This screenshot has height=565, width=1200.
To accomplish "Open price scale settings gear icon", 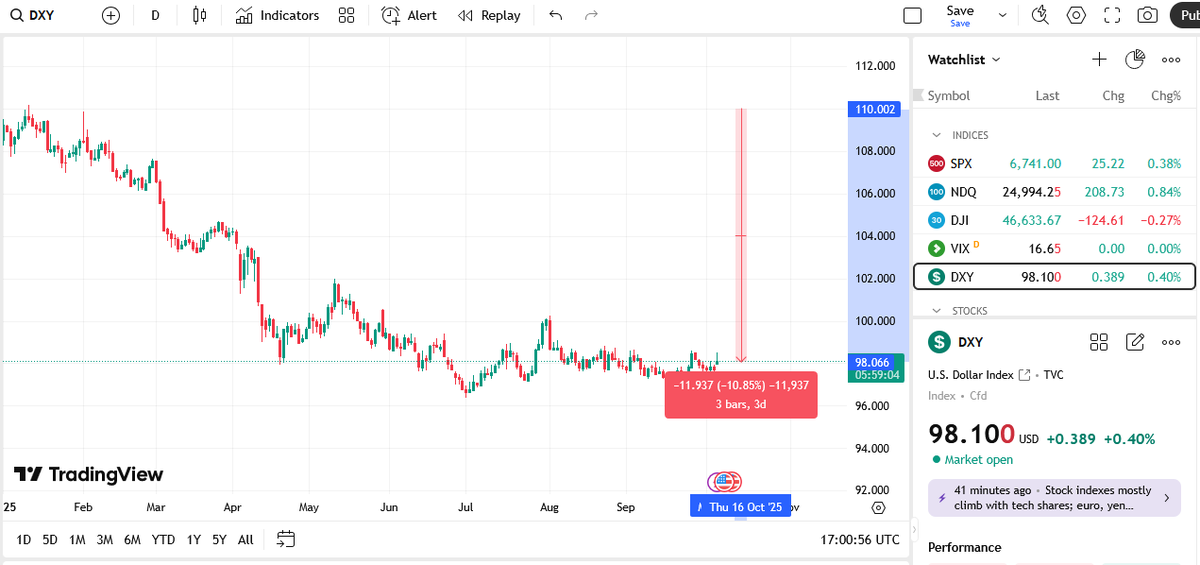I will (878, 507).
